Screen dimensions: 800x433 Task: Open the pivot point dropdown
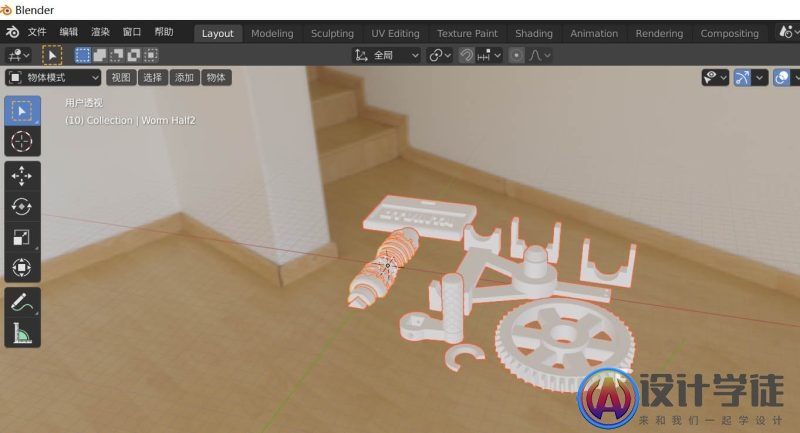pyautogui.click(x=440, y=55)
